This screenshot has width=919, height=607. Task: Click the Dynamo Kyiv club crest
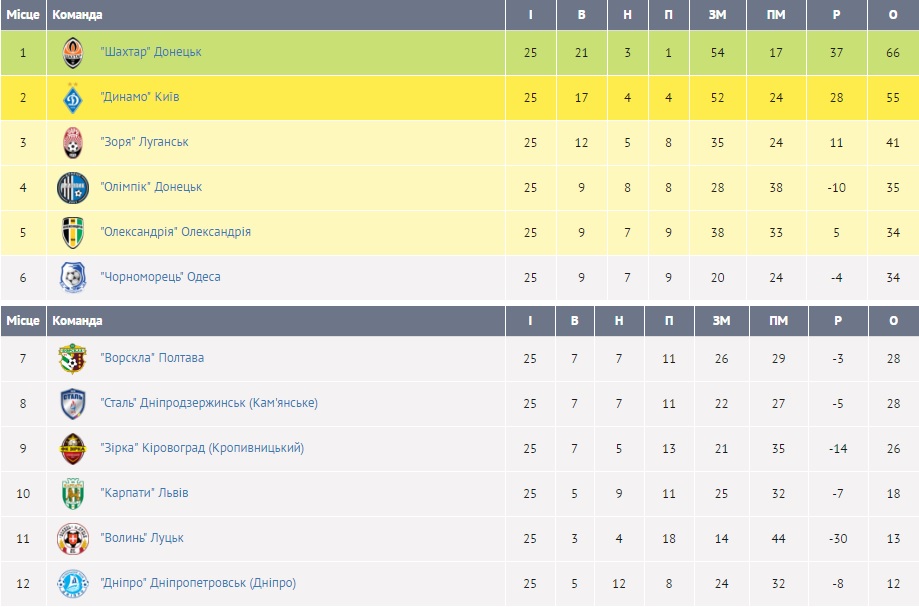tap(73, 98)
